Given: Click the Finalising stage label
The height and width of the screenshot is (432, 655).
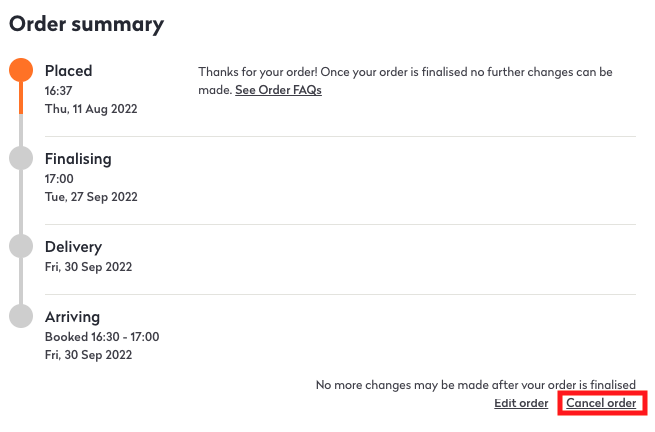Looking at the screenshot, I should point(78,158).
